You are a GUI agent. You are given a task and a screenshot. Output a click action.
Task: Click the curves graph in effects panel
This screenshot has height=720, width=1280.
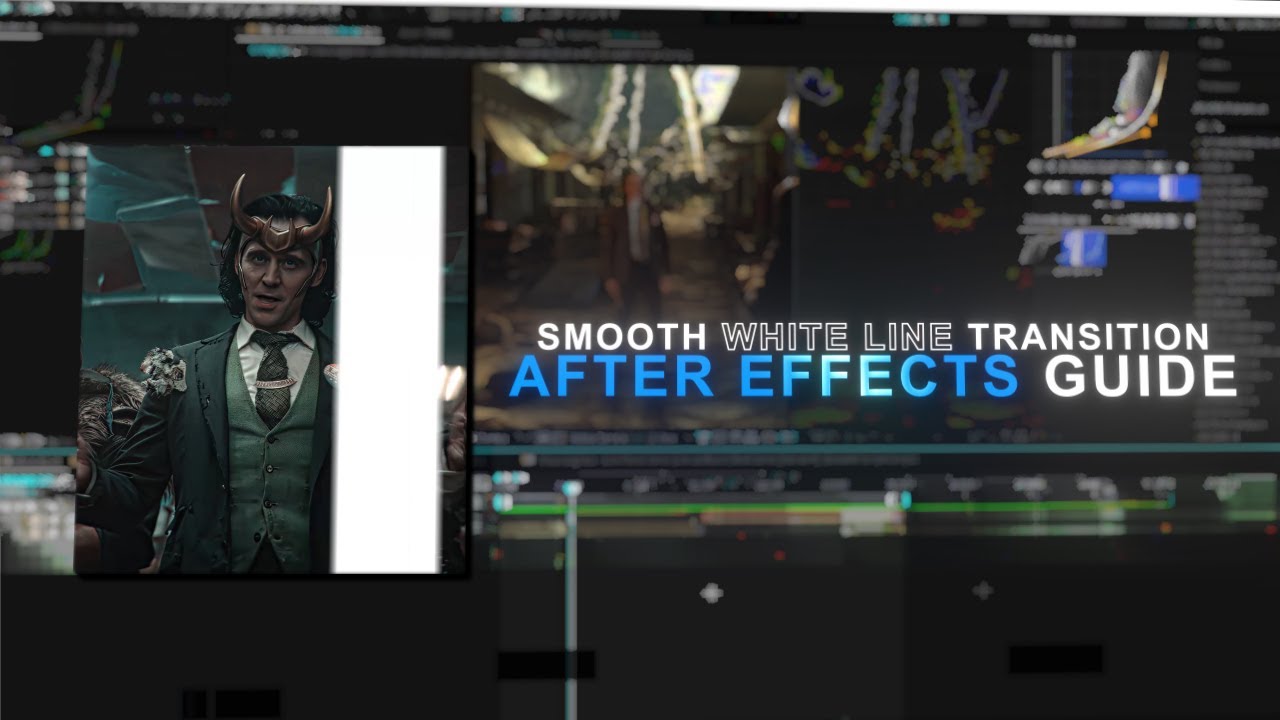coord(1108,104)
